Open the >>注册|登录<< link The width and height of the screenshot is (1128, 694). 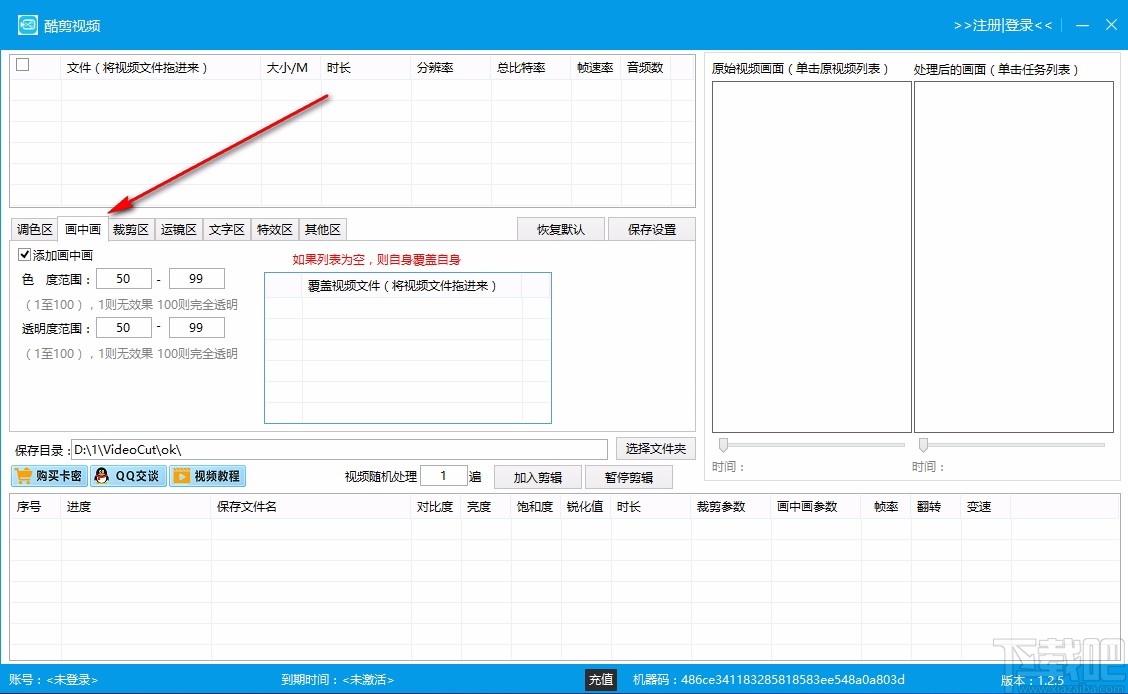click(x=1003, y=26)
